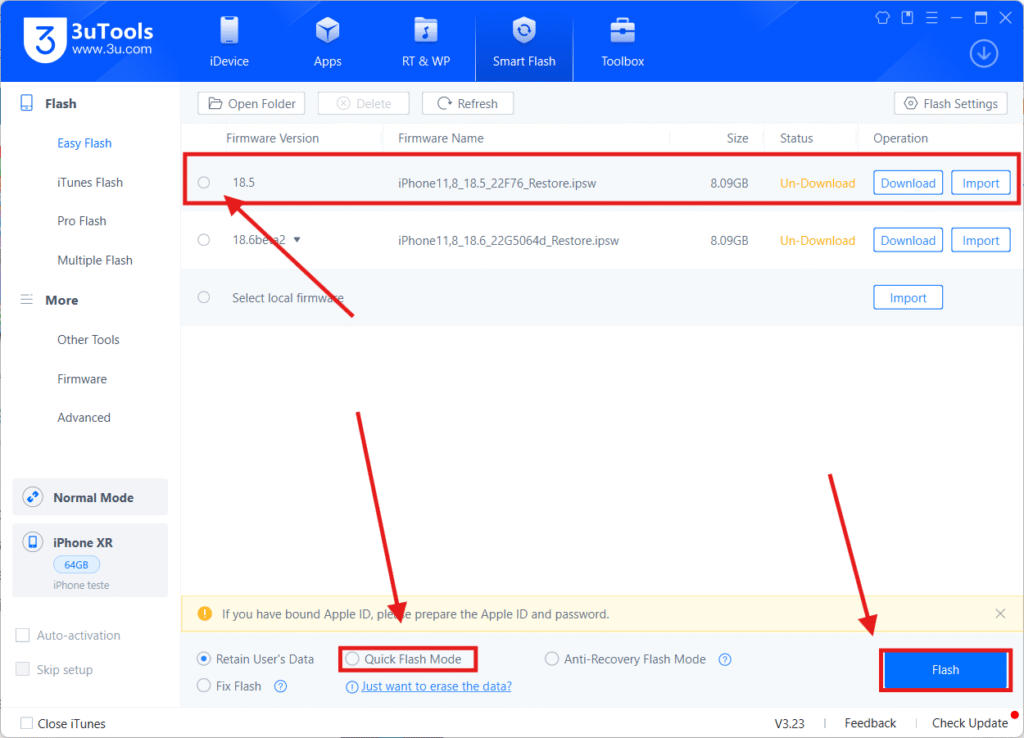Click the help icon beside Anti-Recovery Flash Mode
Screen dimensions: 1024x738
click(725, 660)
